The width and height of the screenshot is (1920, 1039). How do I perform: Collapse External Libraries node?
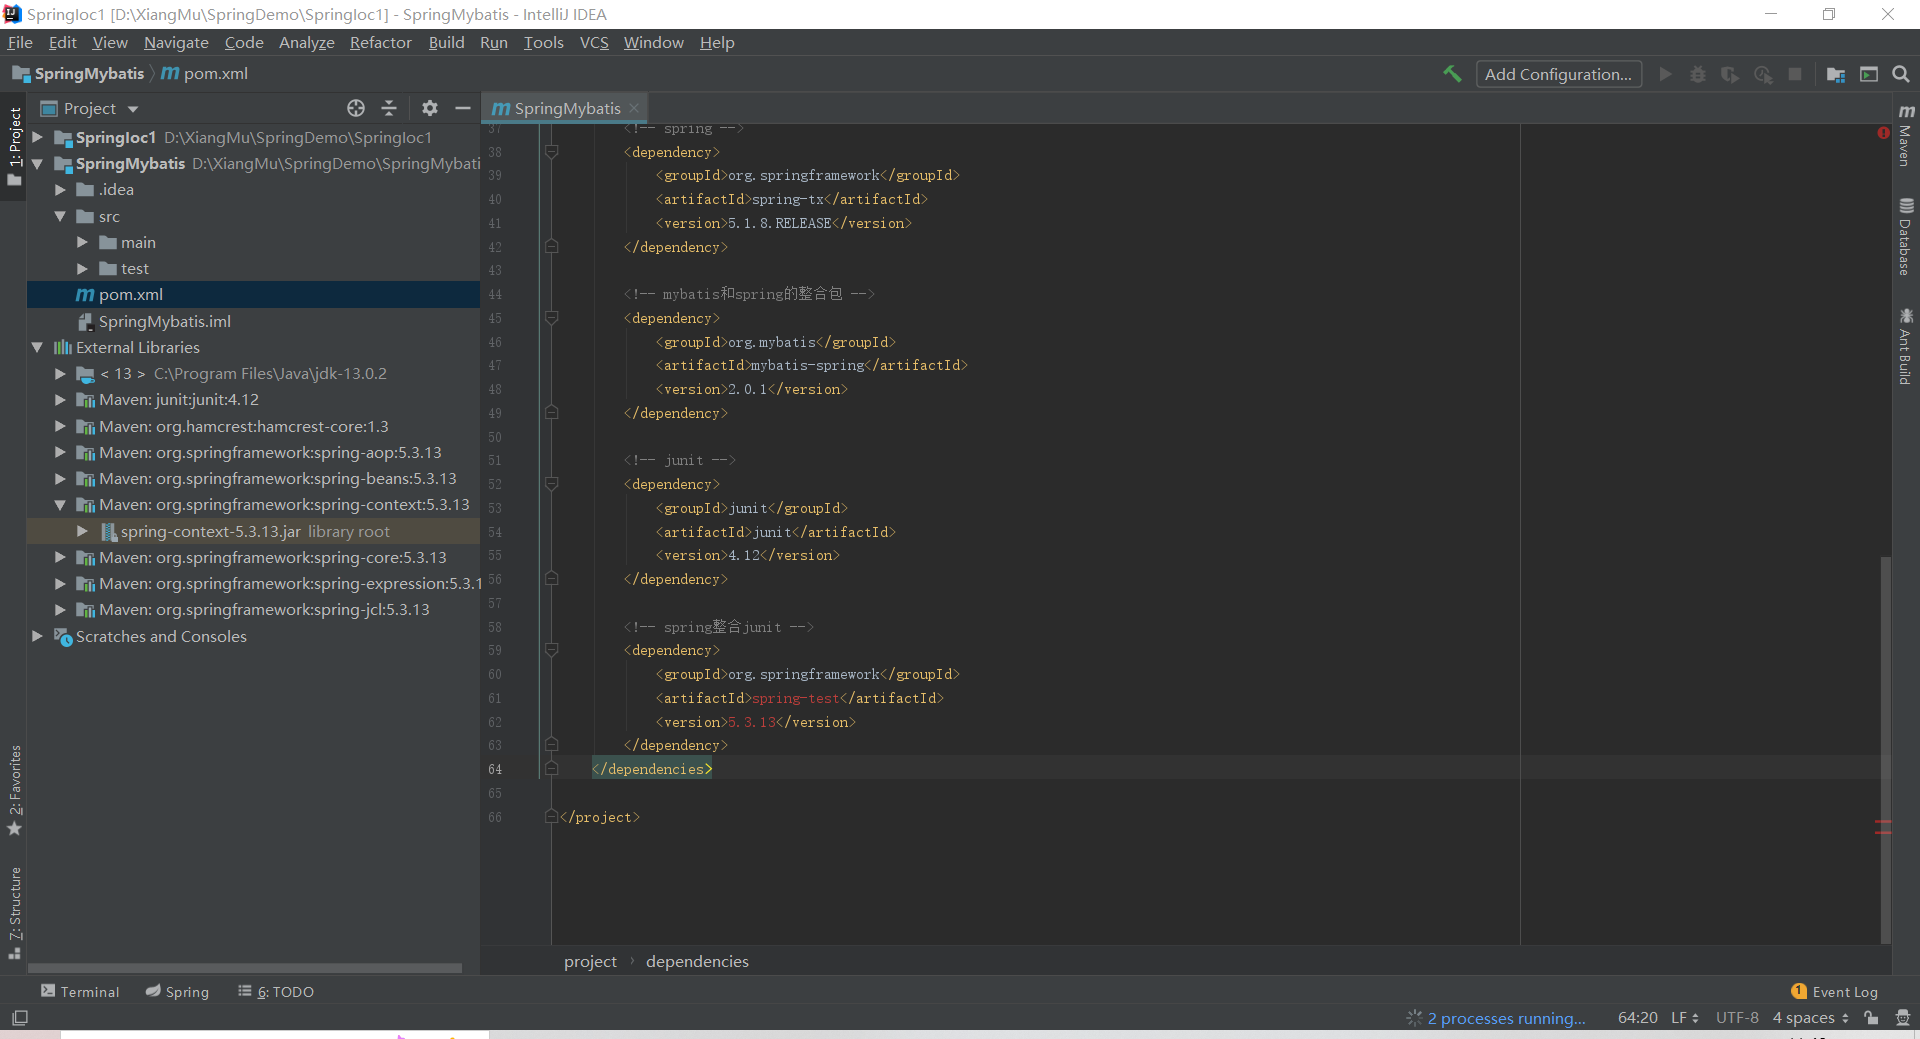coord(37,347)
